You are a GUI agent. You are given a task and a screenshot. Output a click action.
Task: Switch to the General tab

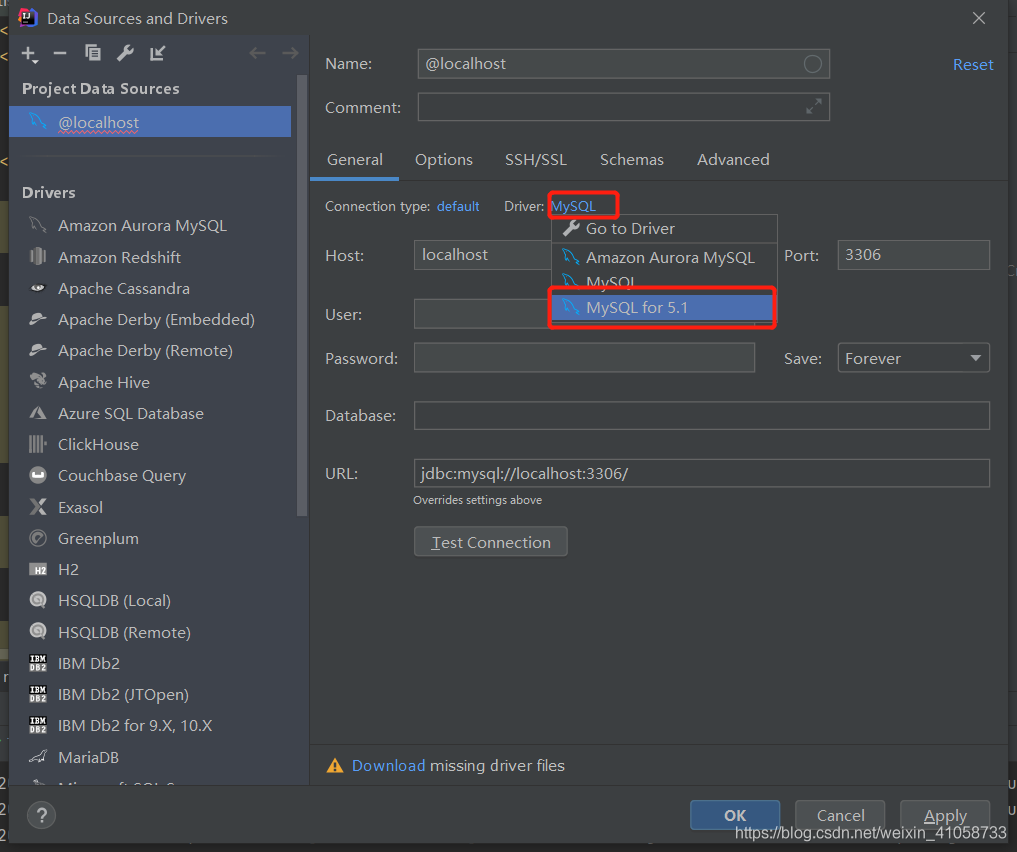355,160
